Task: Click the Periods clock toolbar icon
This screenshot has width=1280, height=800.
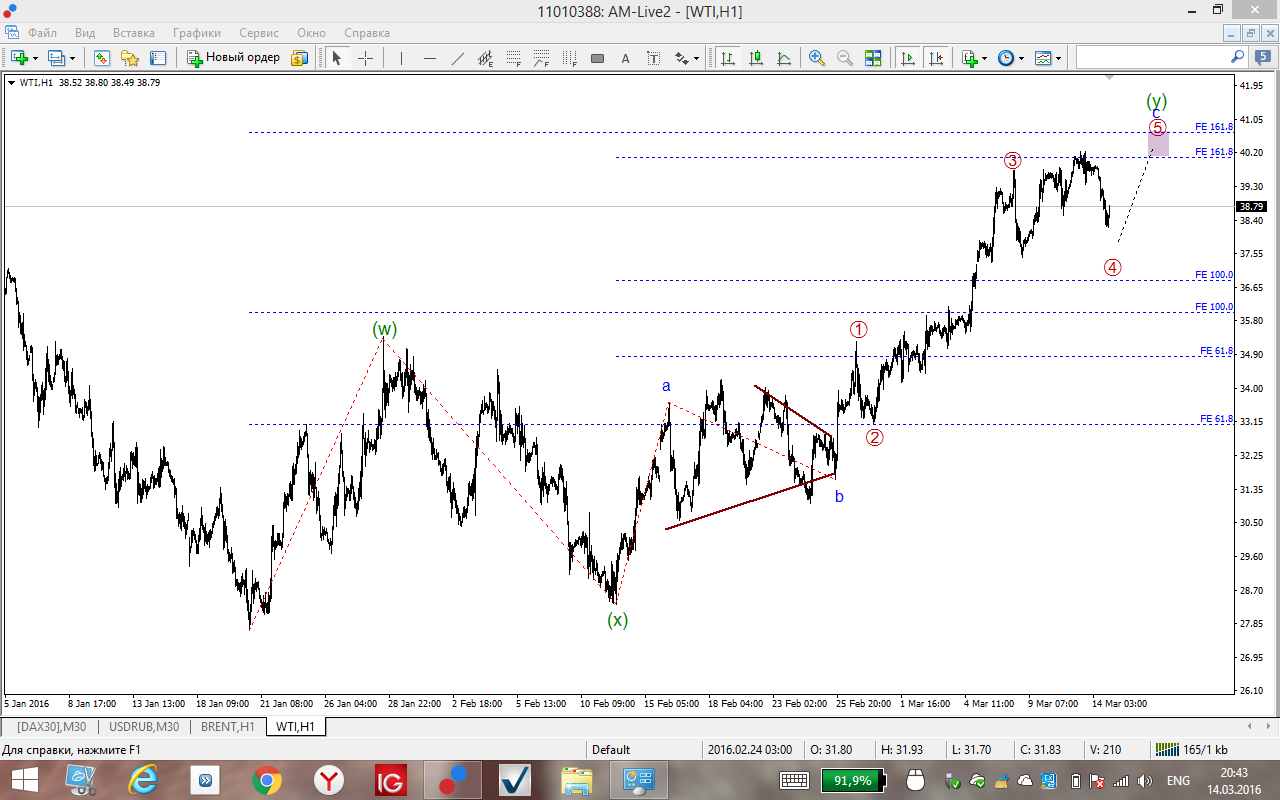Action: pos(1006,58)
